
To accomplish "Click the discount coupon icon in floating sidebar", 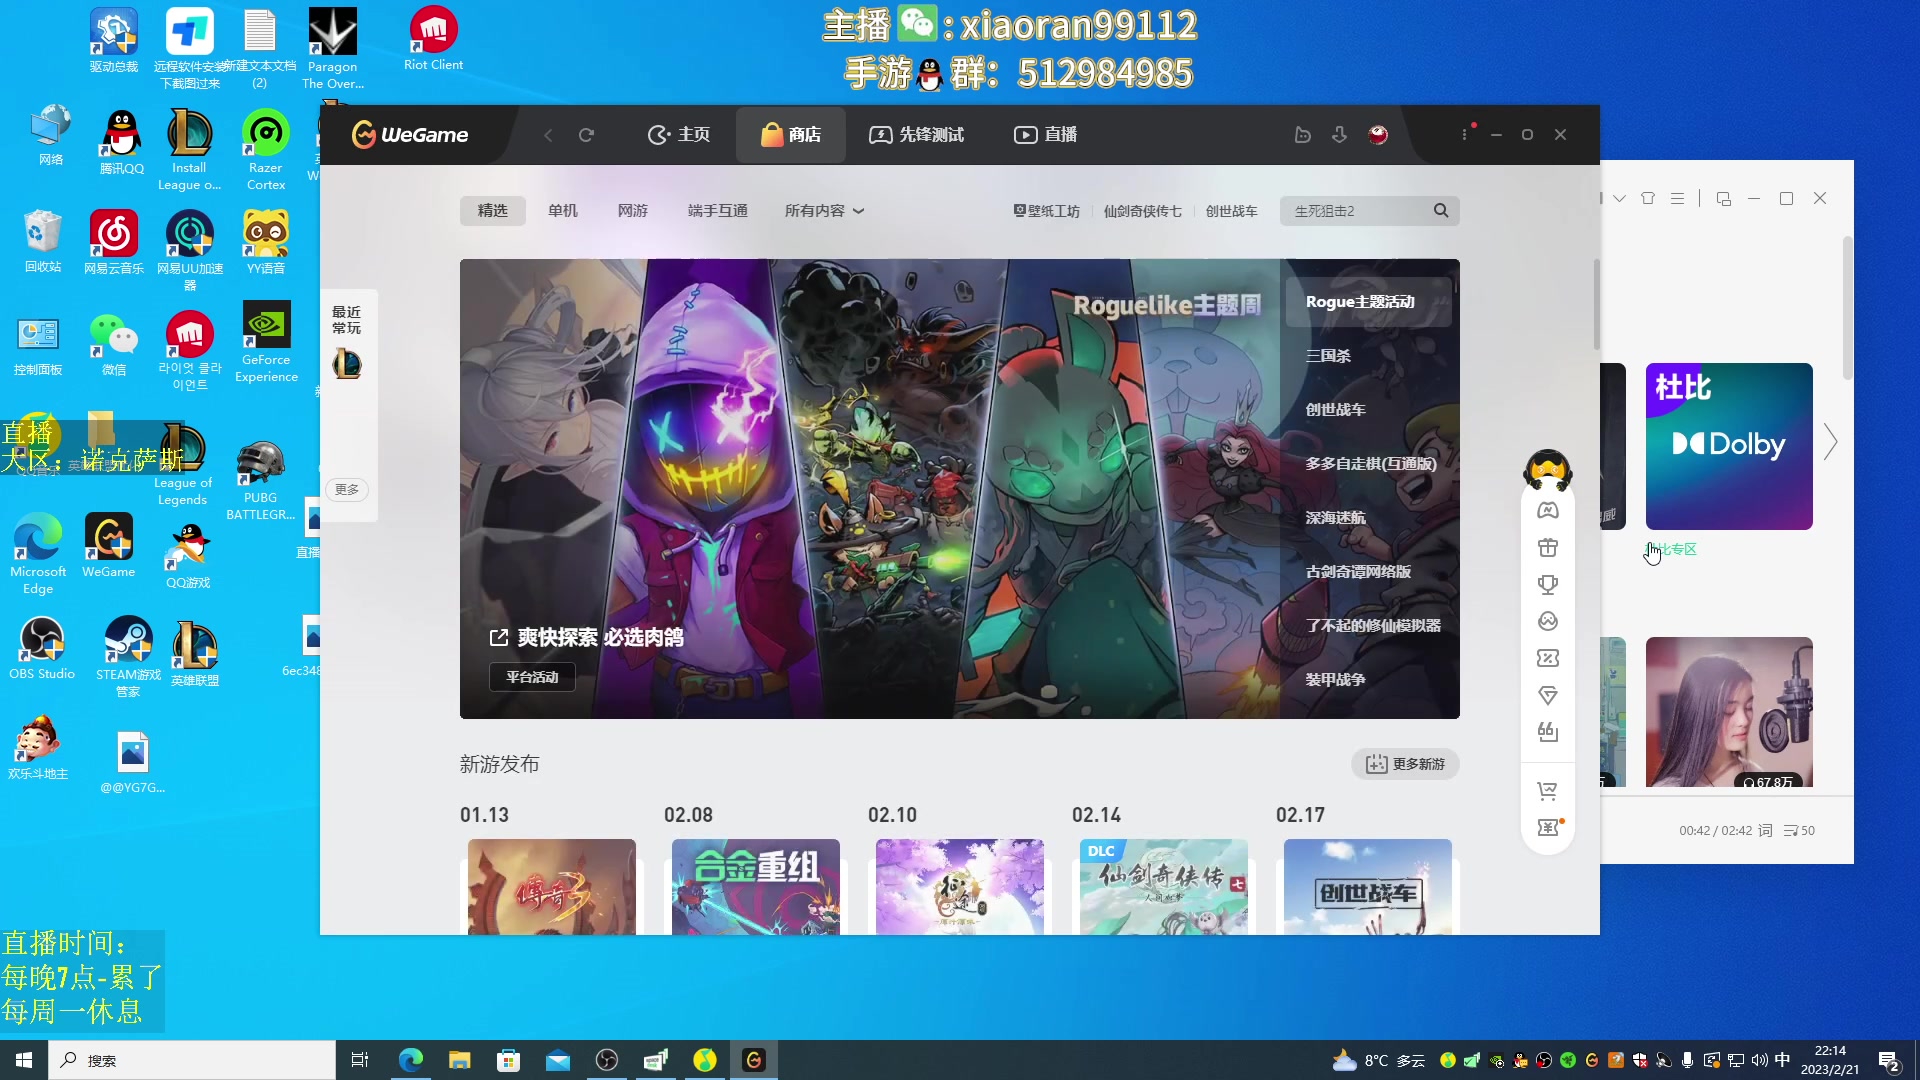I will [1548, 659].
